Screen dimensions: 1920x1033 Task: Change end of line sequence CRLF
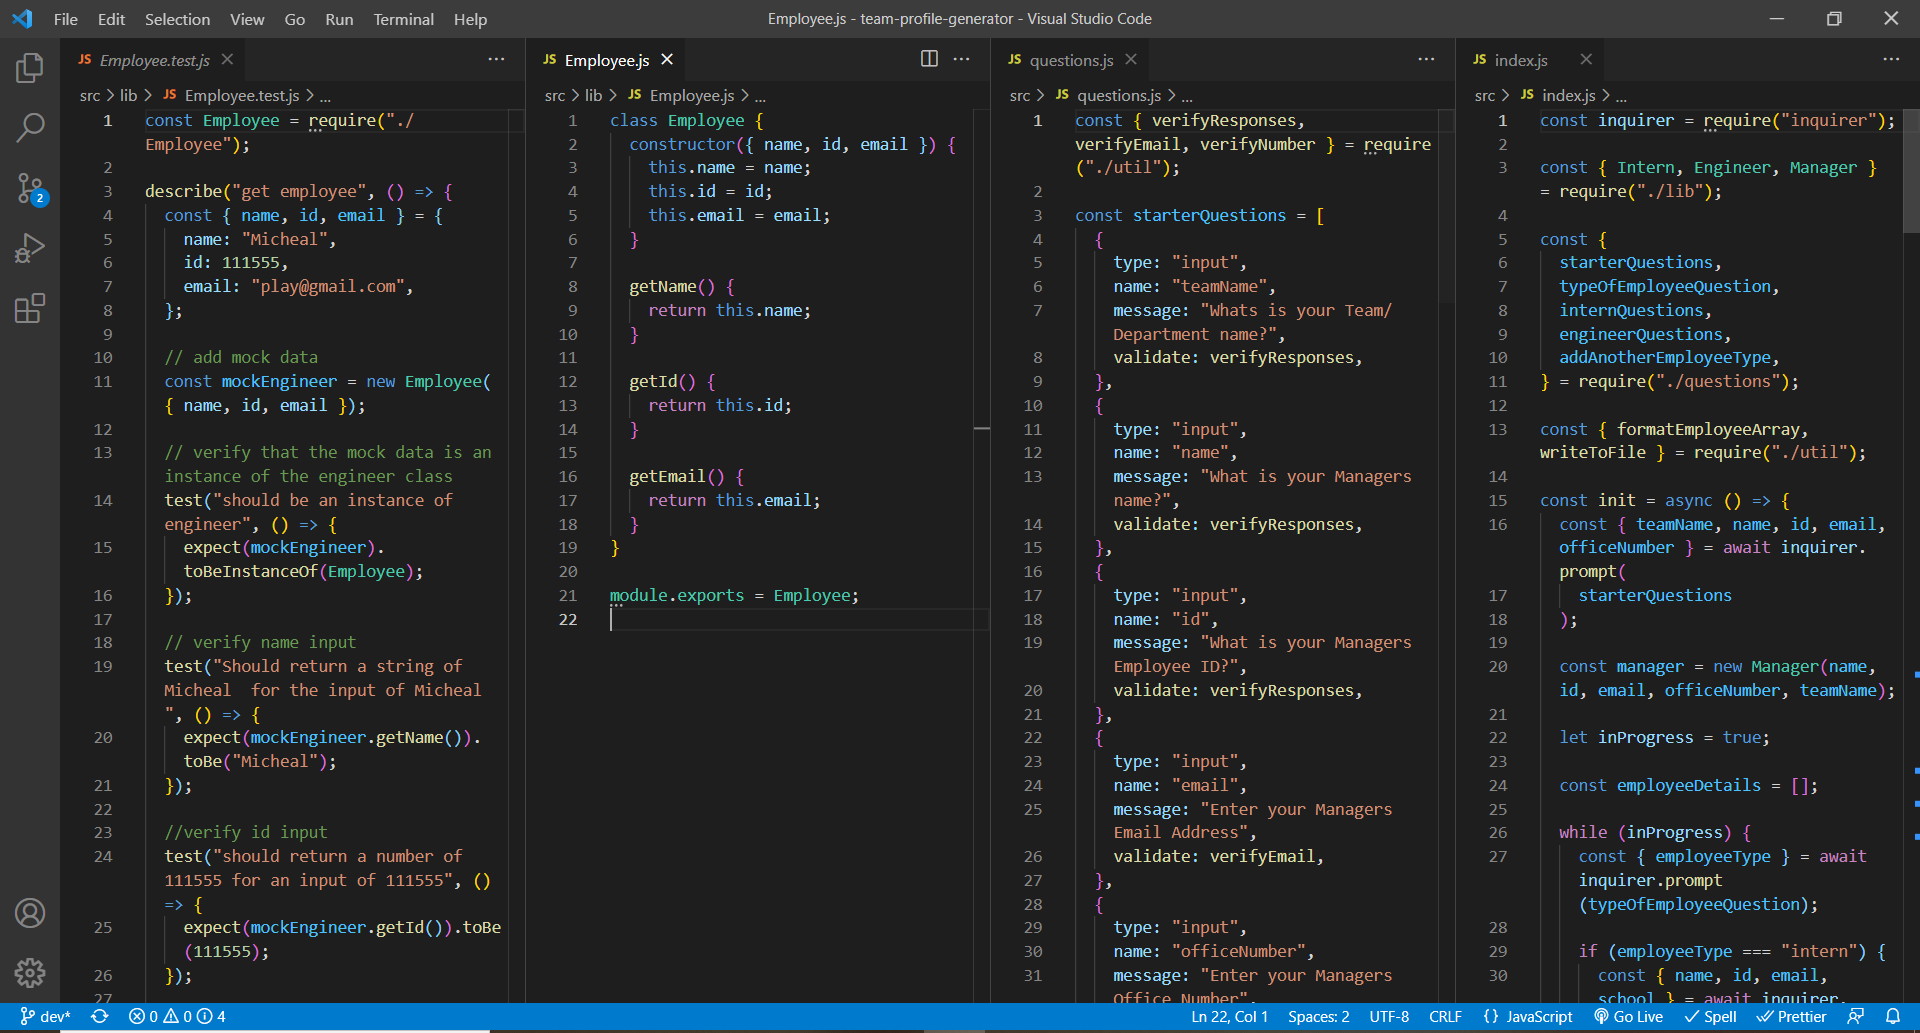click(x=1445, y=1016)
